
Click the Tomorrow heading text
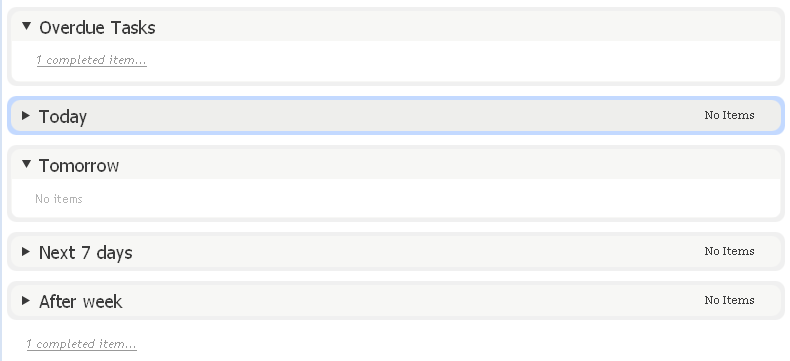click(x=79, y=165)
